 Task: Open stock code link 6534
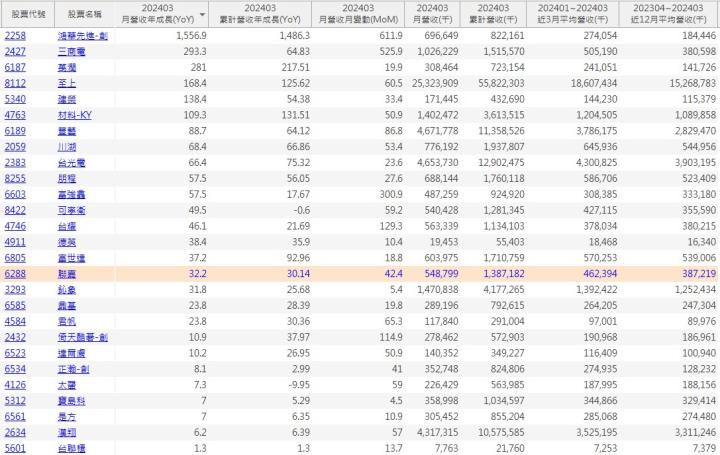click(x=15, y=369)
